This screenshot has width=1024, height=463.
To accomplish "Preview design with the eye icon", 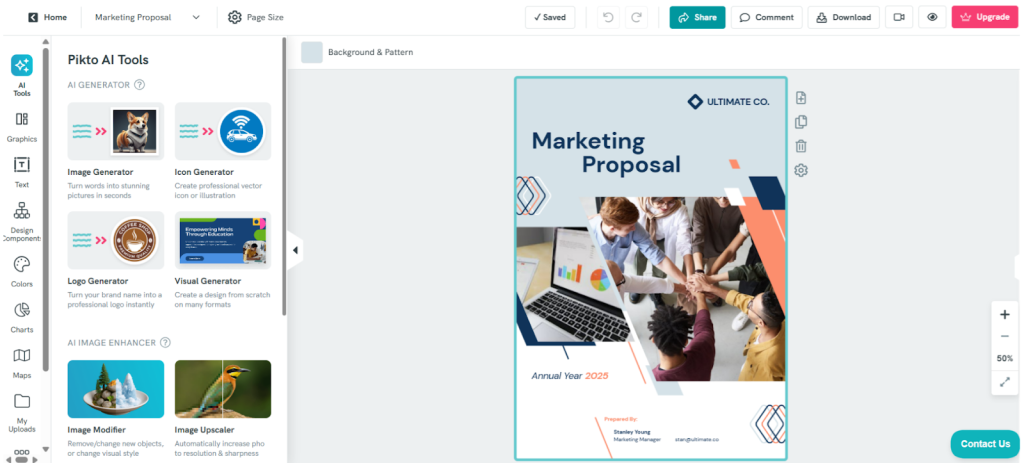I will click(932, 18).
